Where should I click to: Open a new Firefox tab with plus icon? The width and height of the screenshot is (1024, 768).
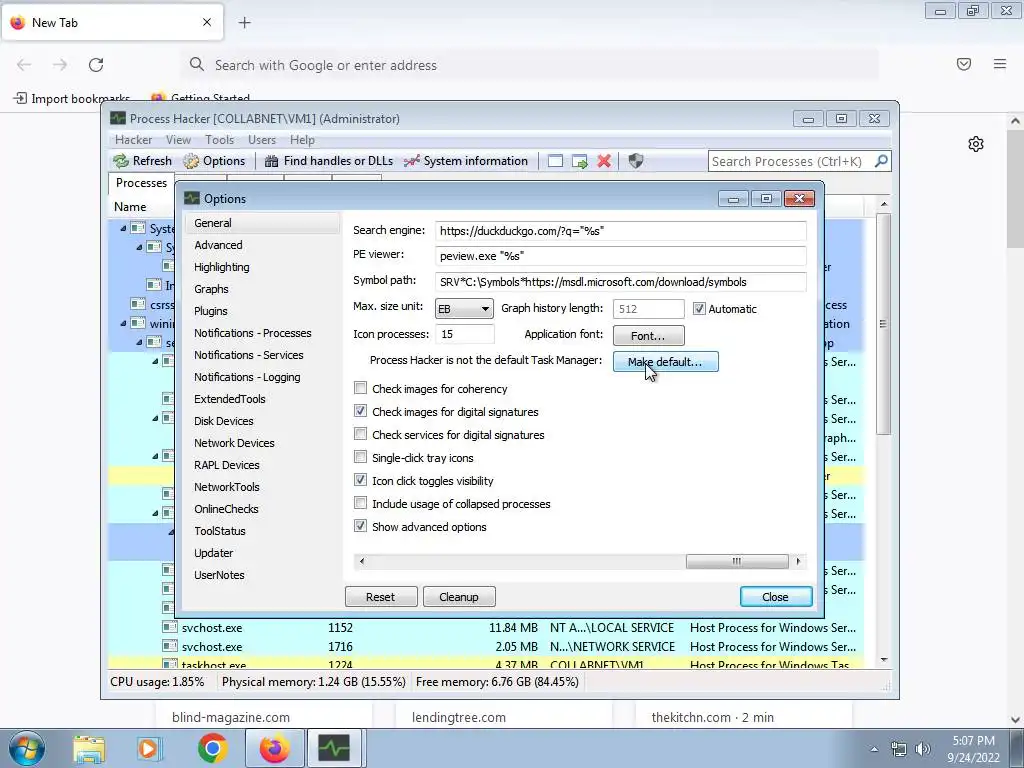[x=244, y=23]
